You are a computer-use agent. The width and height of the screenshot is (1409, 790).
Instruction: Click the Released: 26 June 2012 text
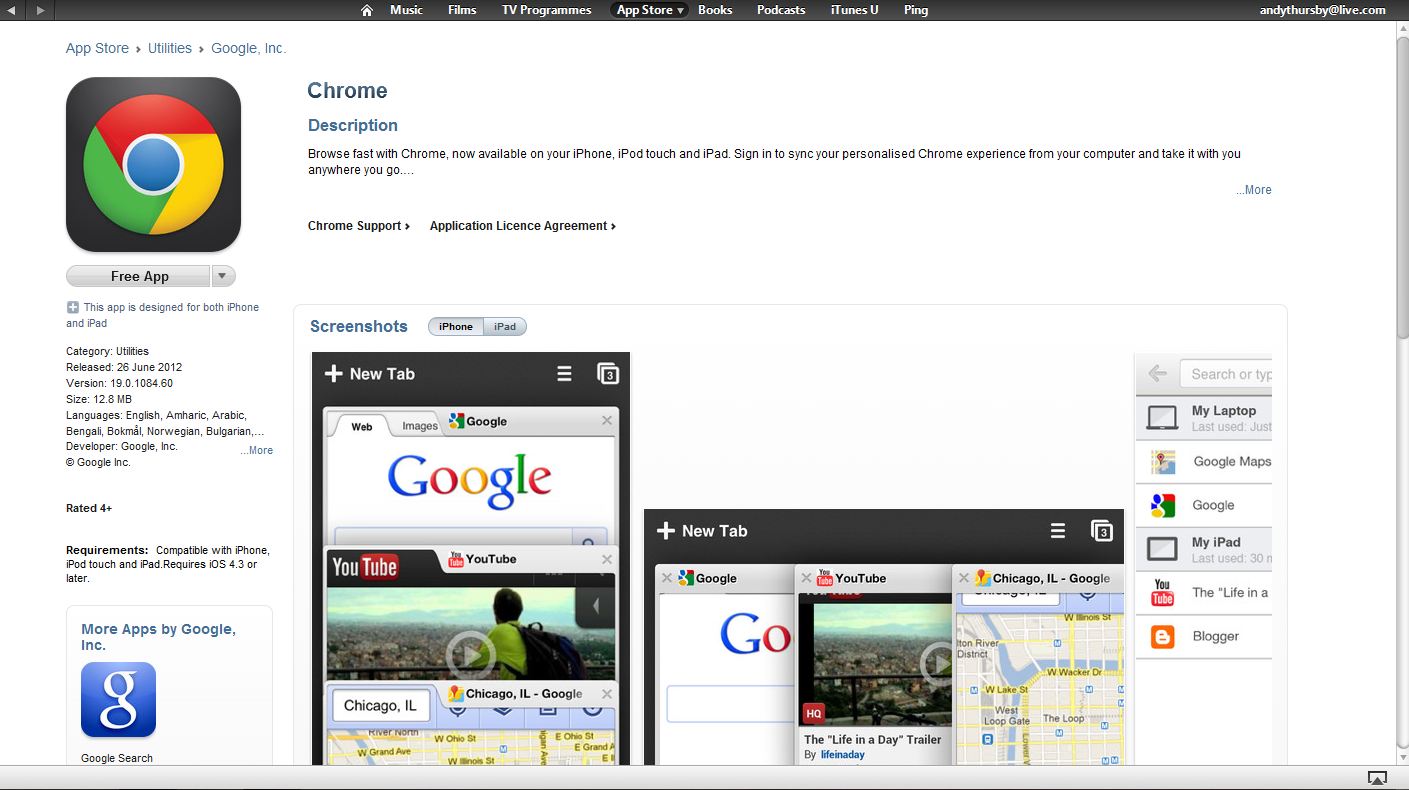pos(124,367)
